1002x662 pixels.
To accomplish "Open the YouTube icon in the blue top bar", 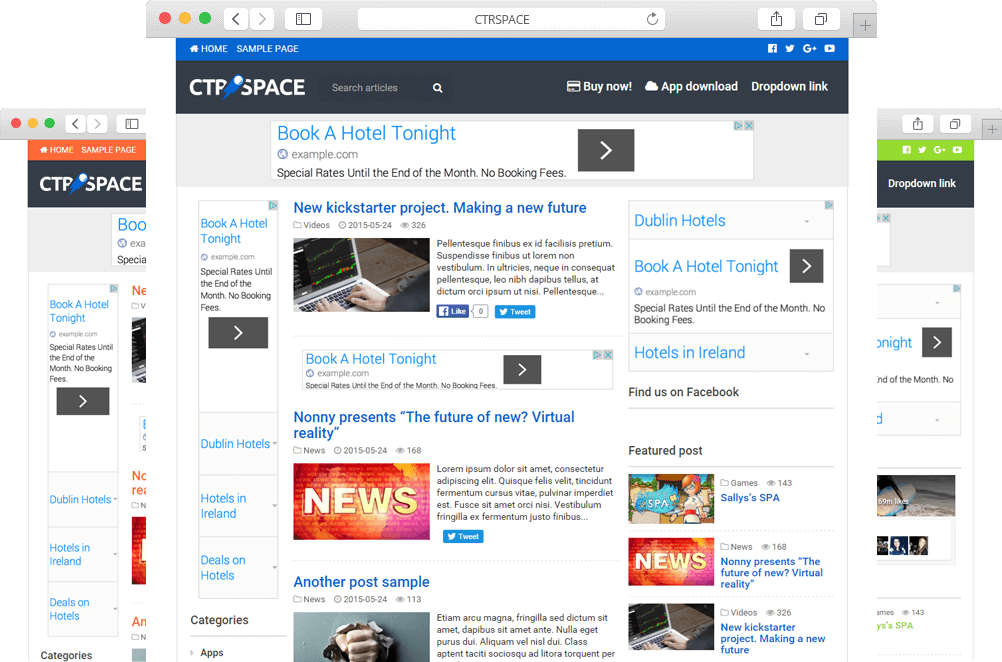I will [829, 49].
